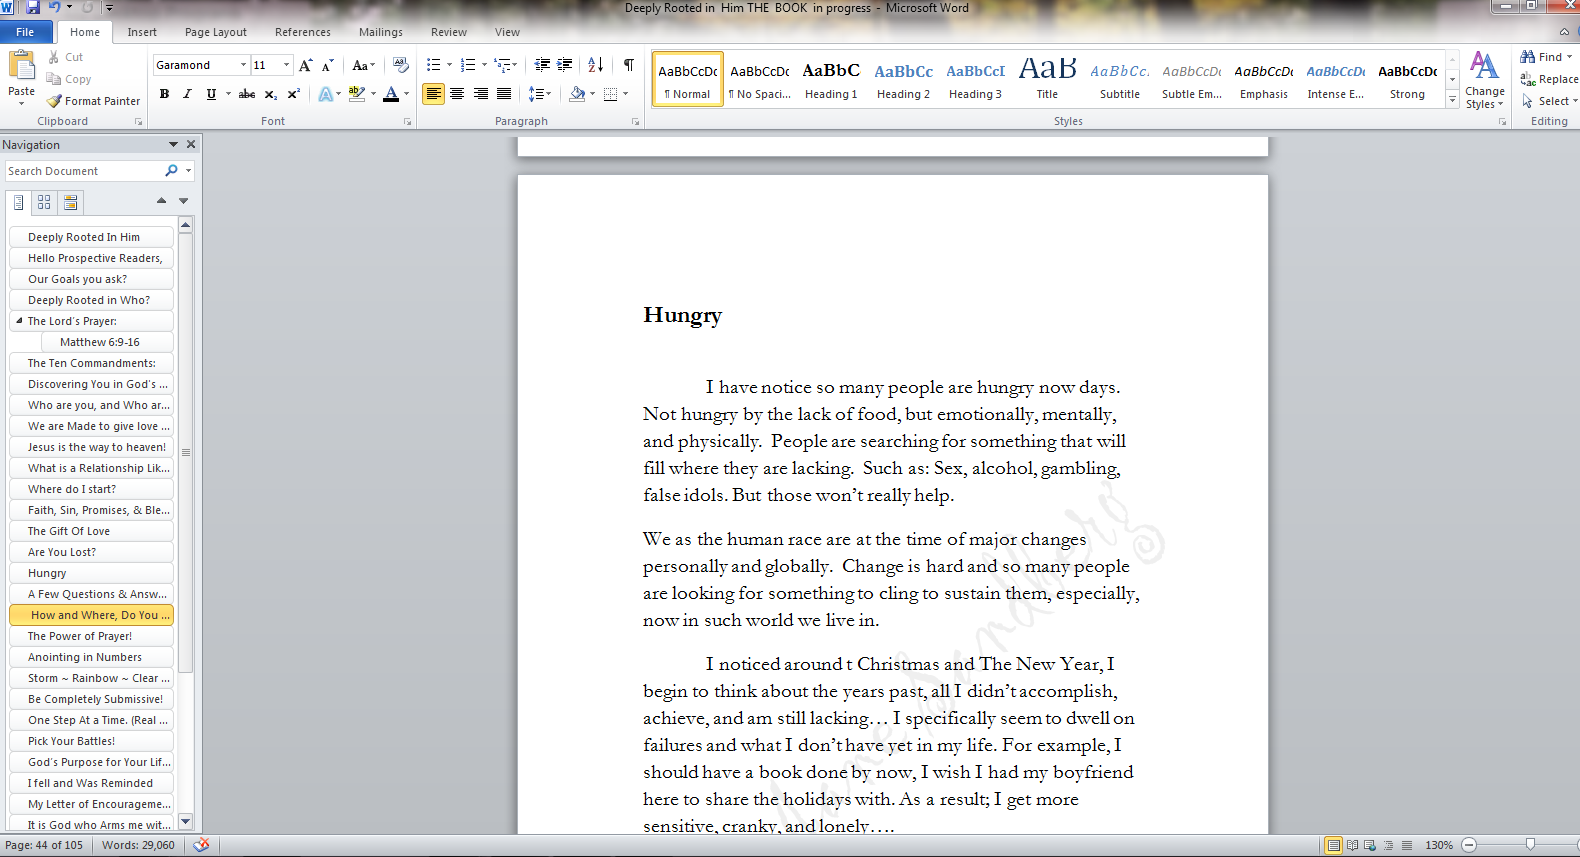Open the Page Layout tab
The height and width of the screenshot is (857, 1580).
(215, 32)
